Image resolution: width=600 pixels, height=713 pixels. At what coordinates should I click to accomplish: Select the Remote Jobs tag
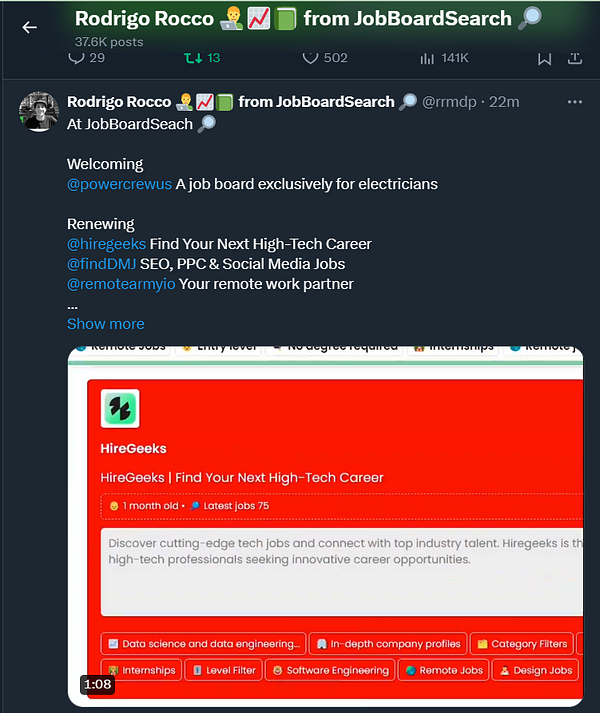[x=444, y=670]
